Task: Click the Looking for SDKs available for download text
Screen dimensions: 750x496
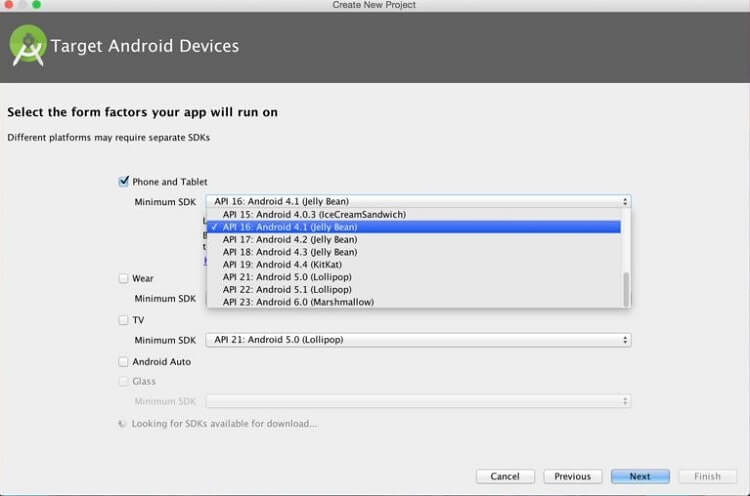Action: (224, 424)
